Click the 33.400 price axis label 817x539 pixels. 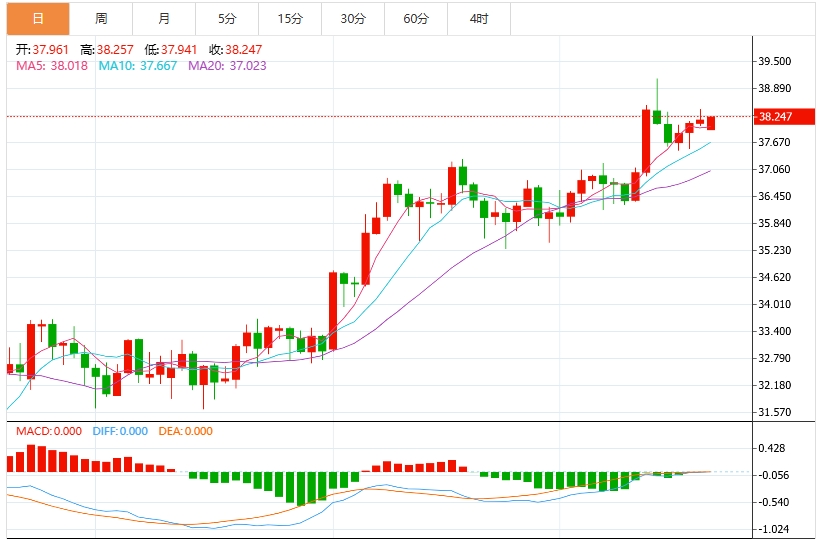coord(775,332)
